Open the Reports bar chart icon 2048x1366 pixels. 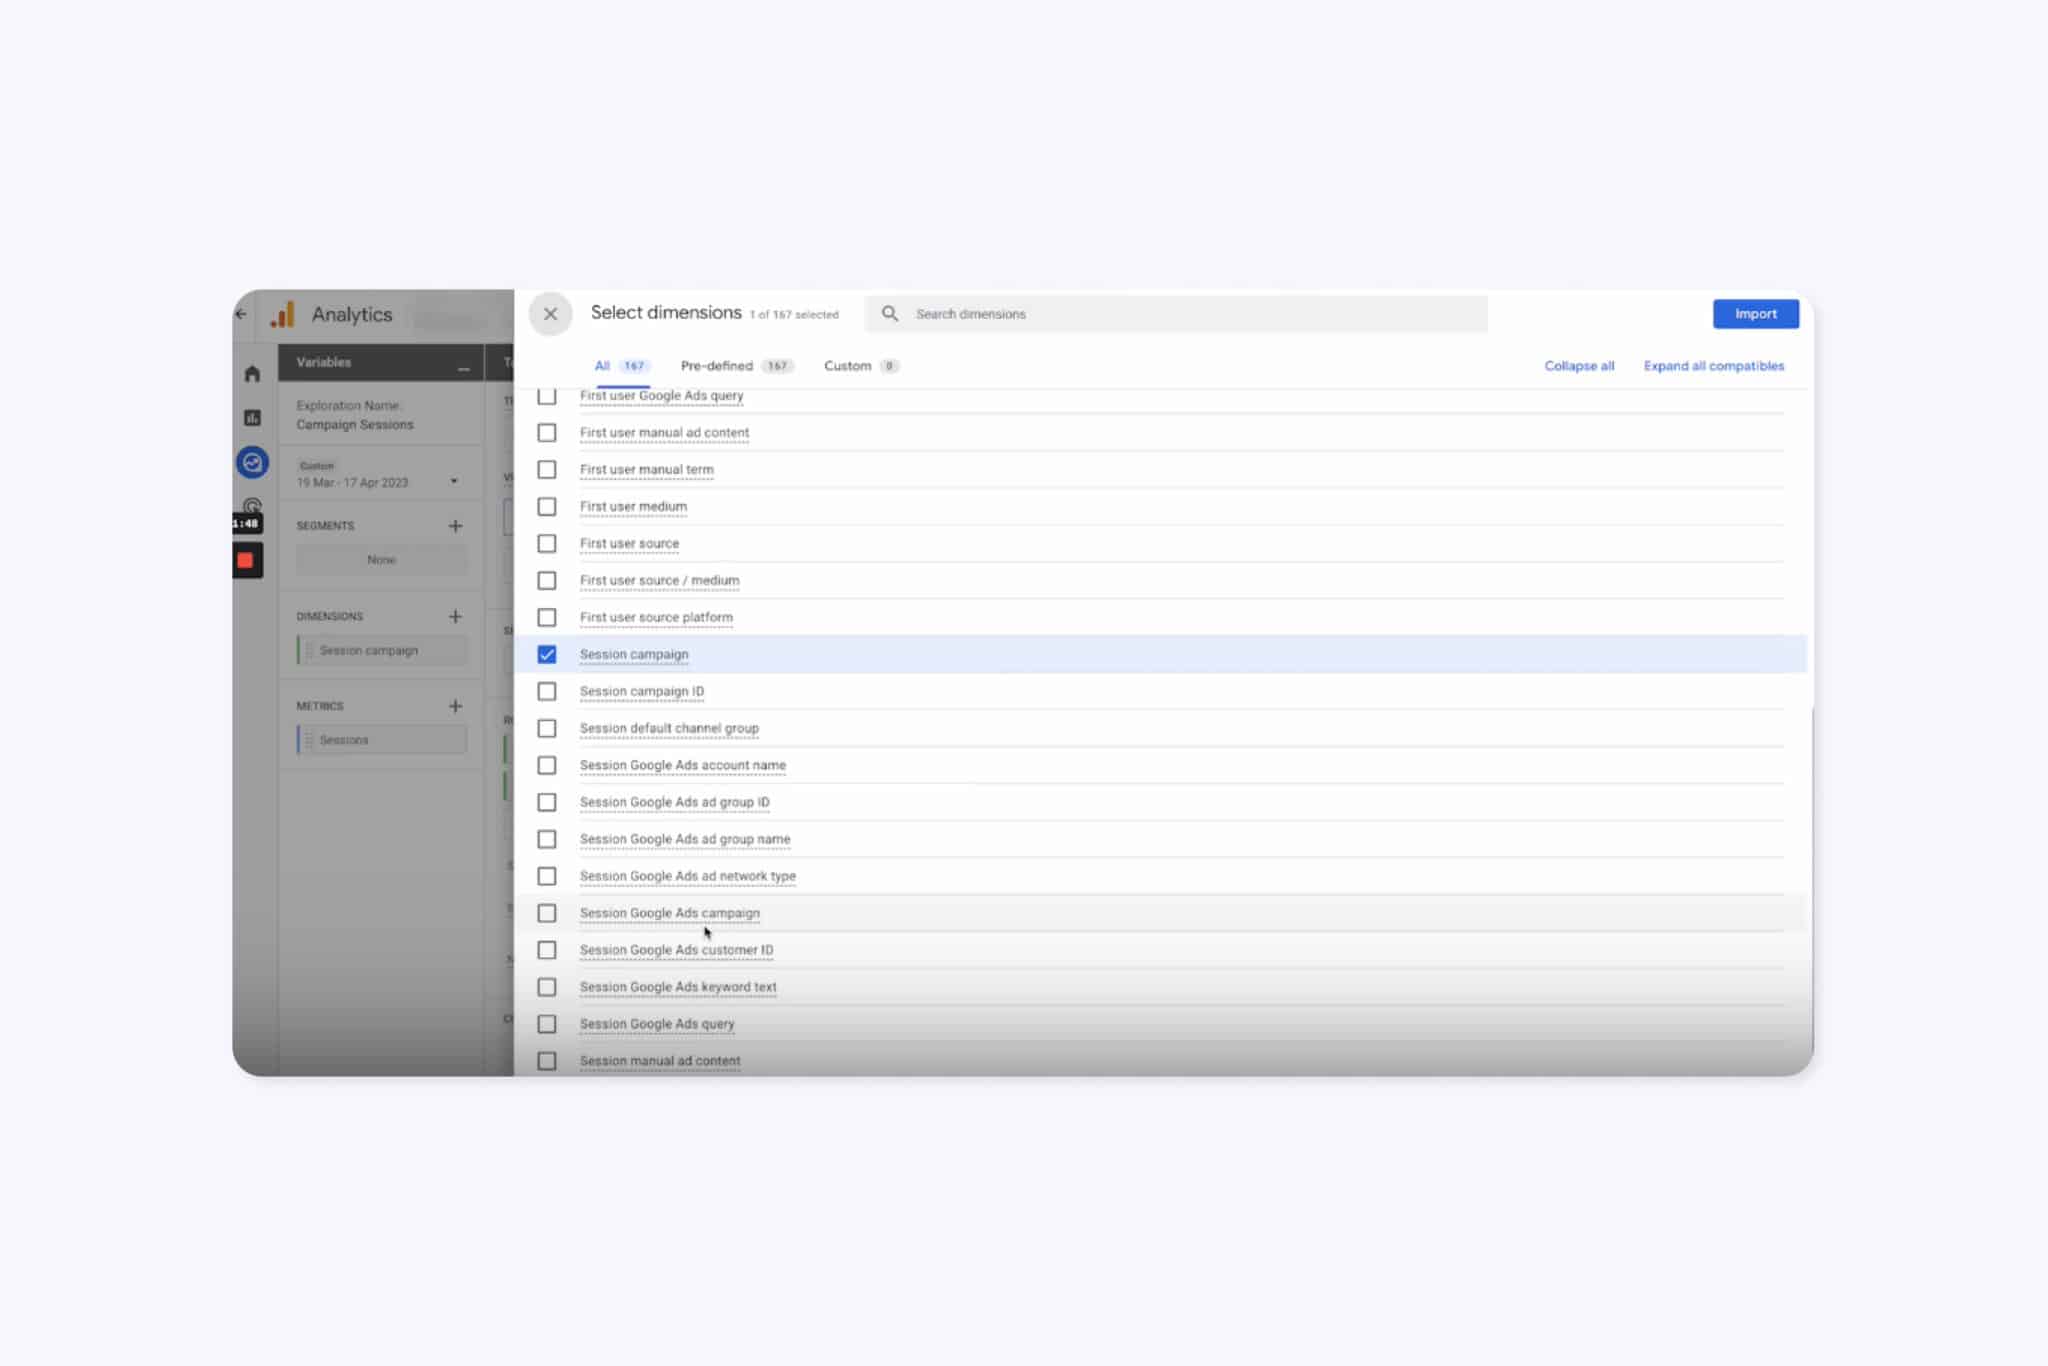click(x=252, y=418)
